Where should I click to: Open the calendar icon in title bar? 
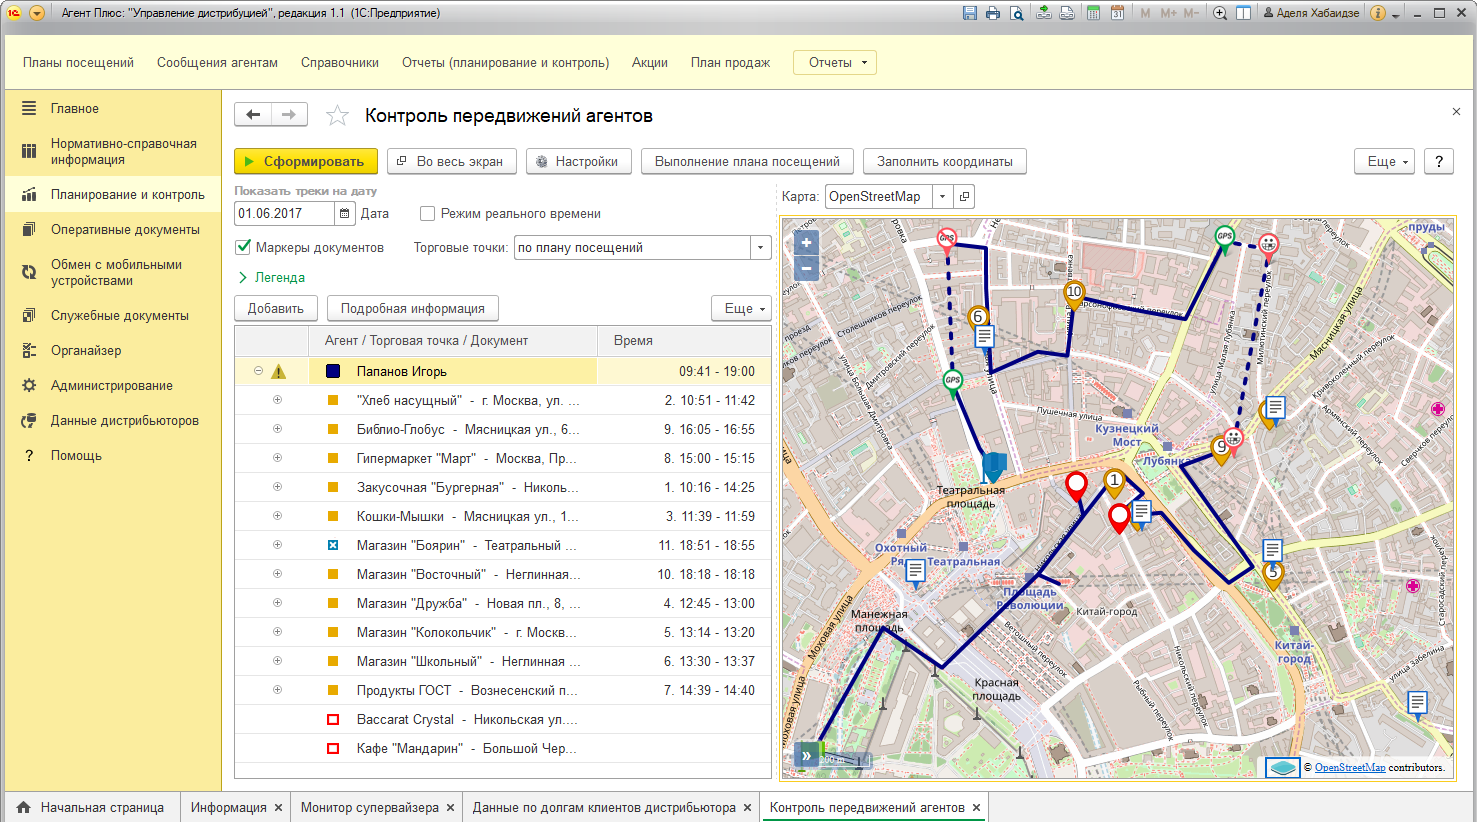1118,13
